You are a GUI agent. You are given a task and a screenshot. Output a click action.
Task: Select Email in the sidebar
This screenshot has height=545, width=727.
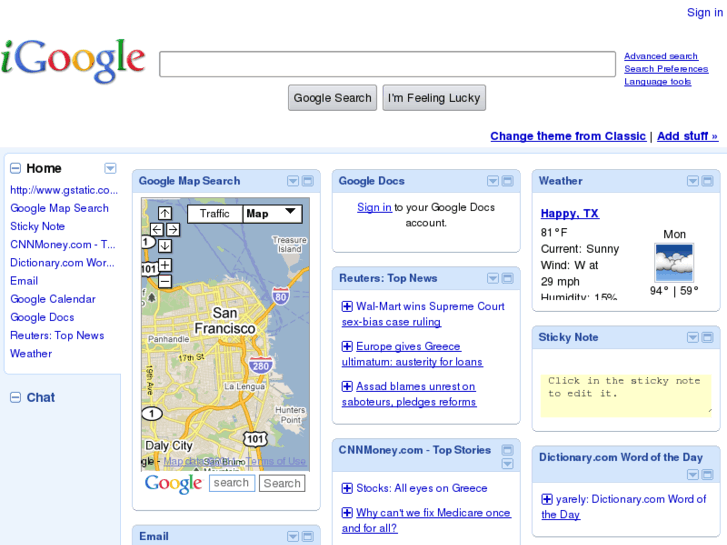pos(24,281)
